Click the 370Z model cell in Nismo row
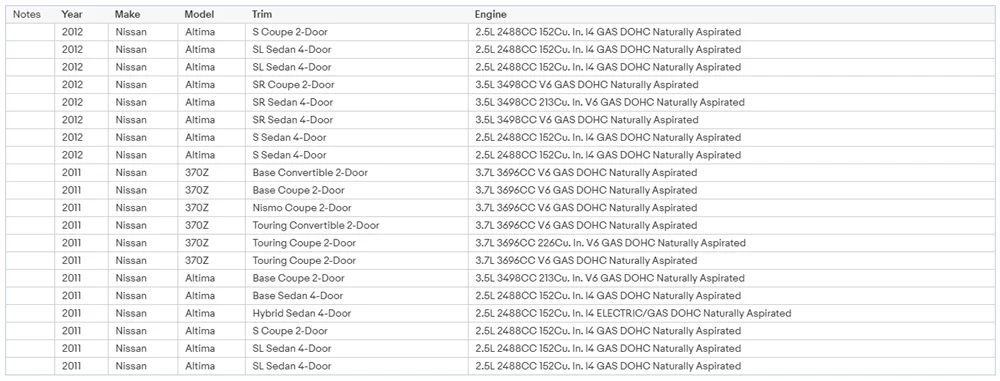 tap(211, 208)
